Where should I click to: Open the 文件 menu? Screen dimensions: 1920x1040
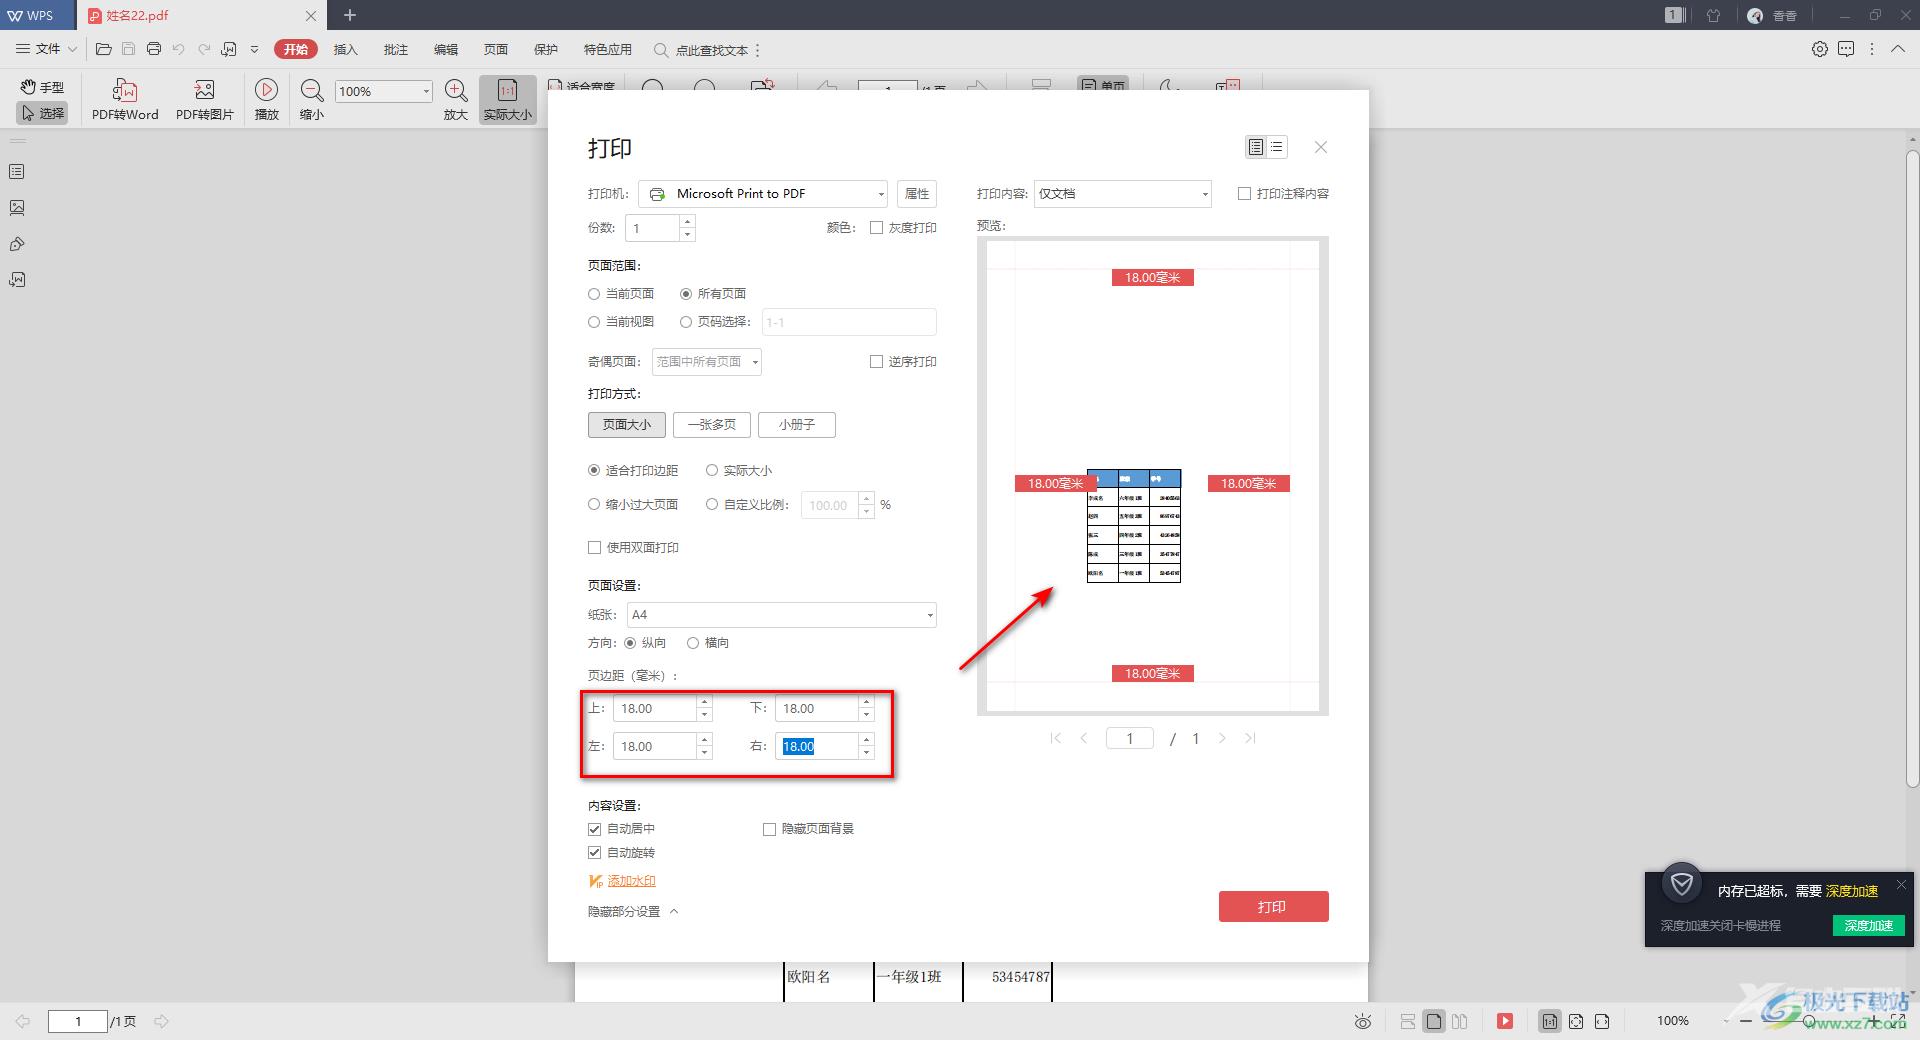pyautogui.click(x=46, y=49)
